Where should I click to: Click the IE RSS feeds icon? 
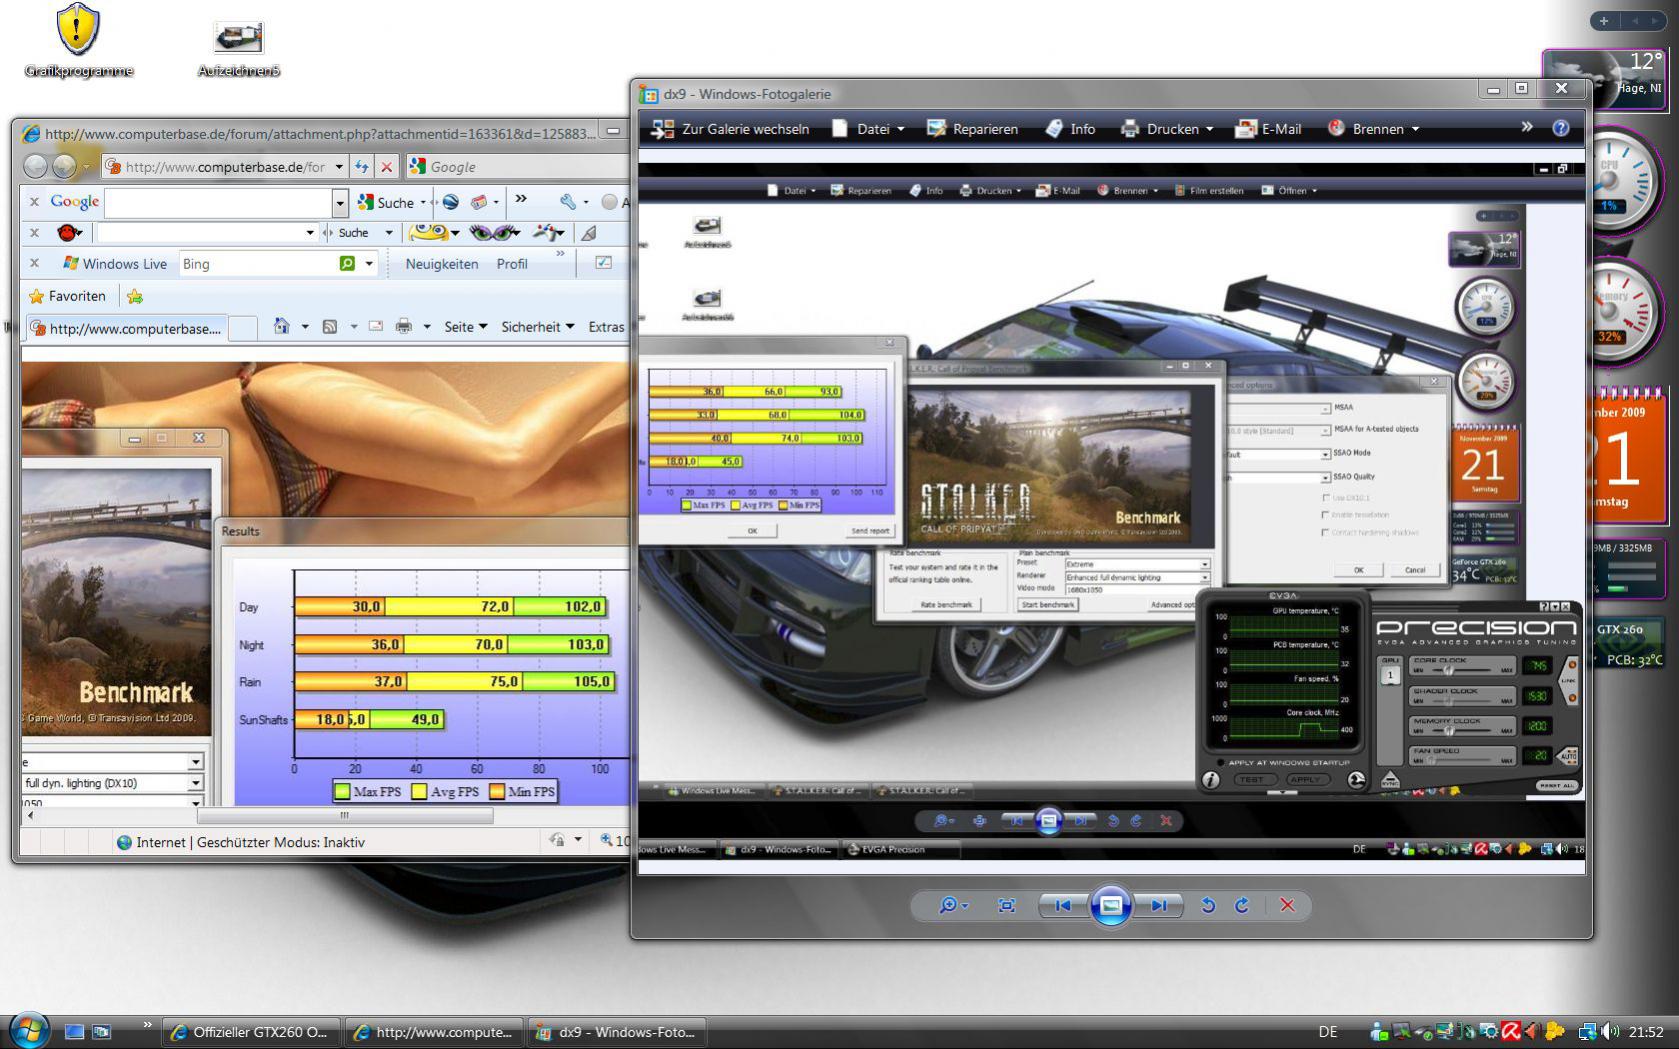[x=329, y=326]
